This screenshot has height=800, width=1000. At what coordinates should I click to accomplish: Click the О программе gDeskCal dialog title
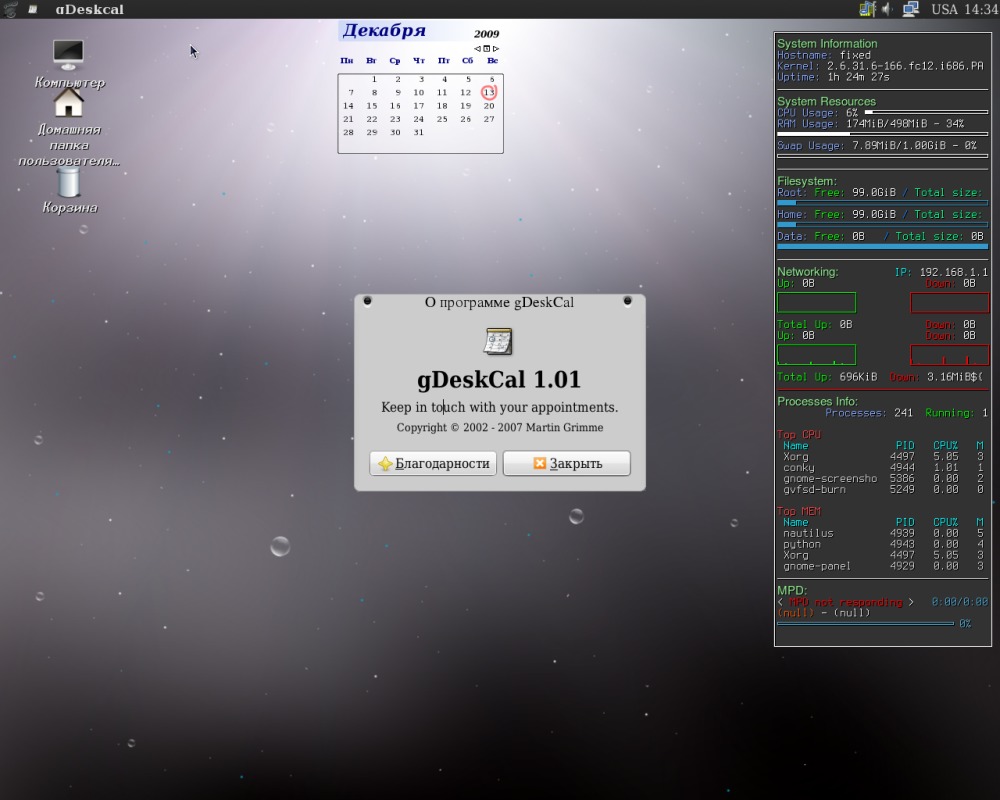click(499, 302)
